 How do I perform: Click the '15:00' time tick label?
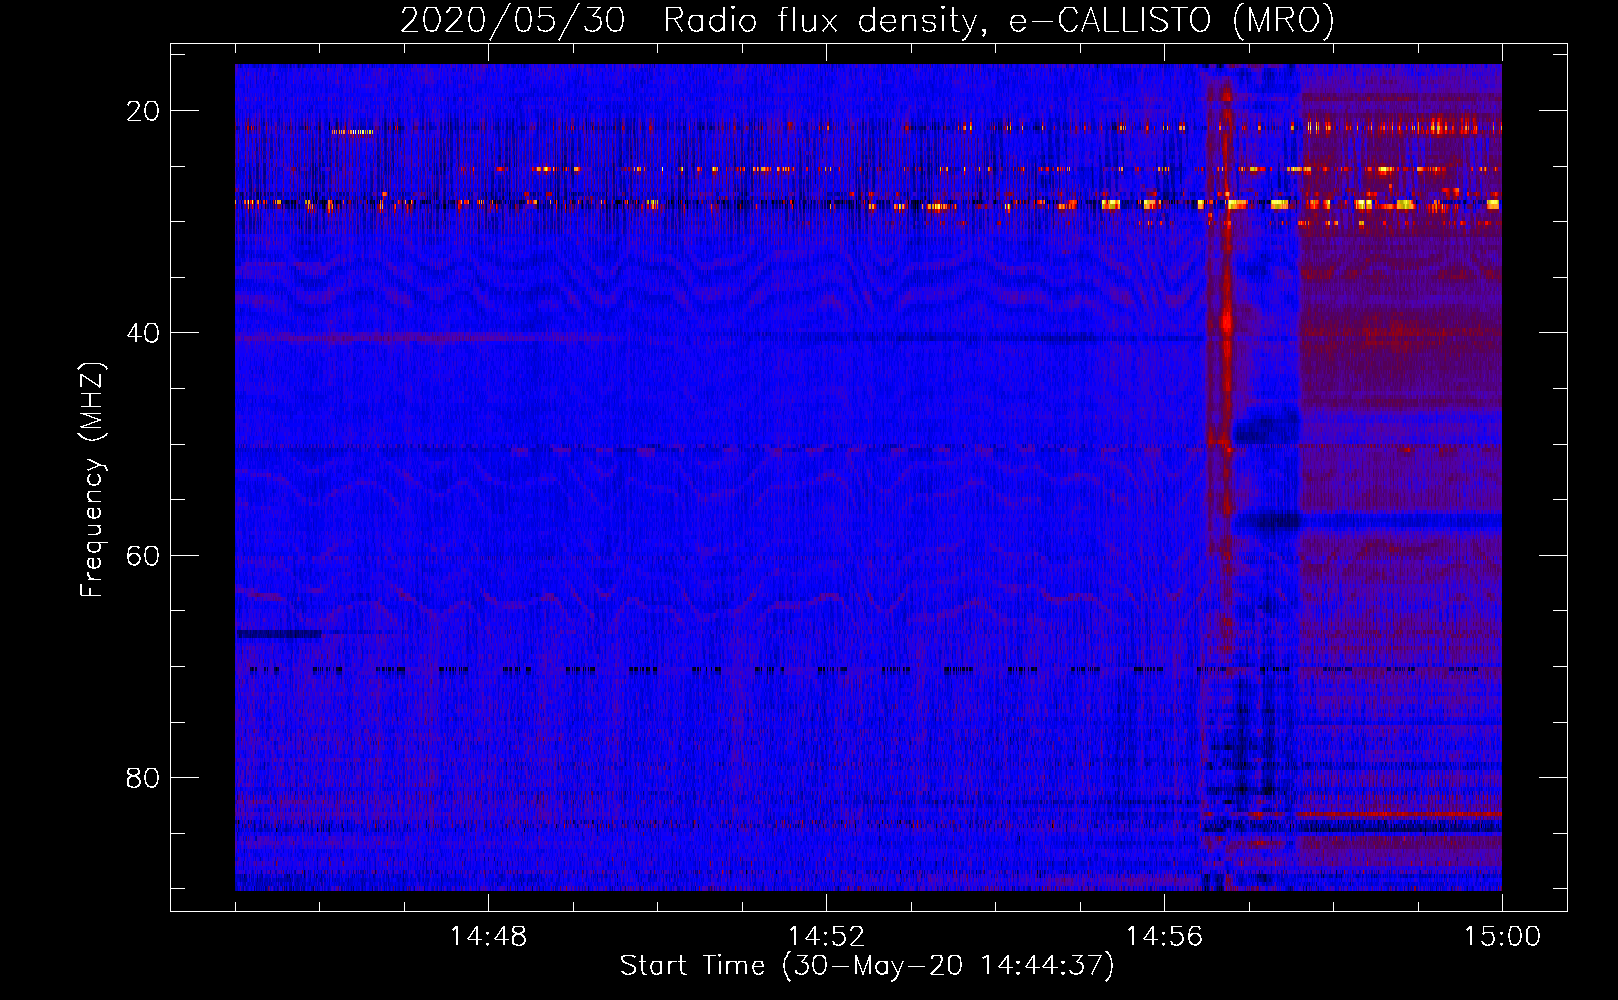click(1502, 937)
